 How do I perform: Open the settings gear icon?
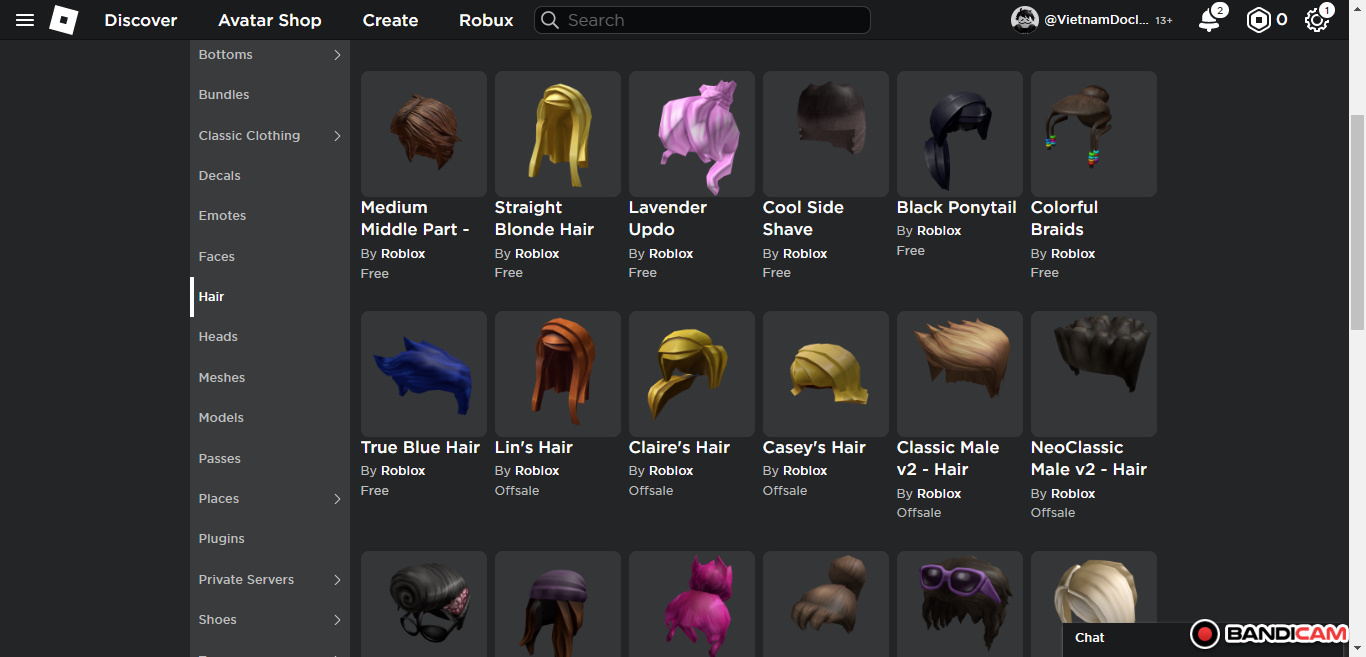[x=1316, y=20]
